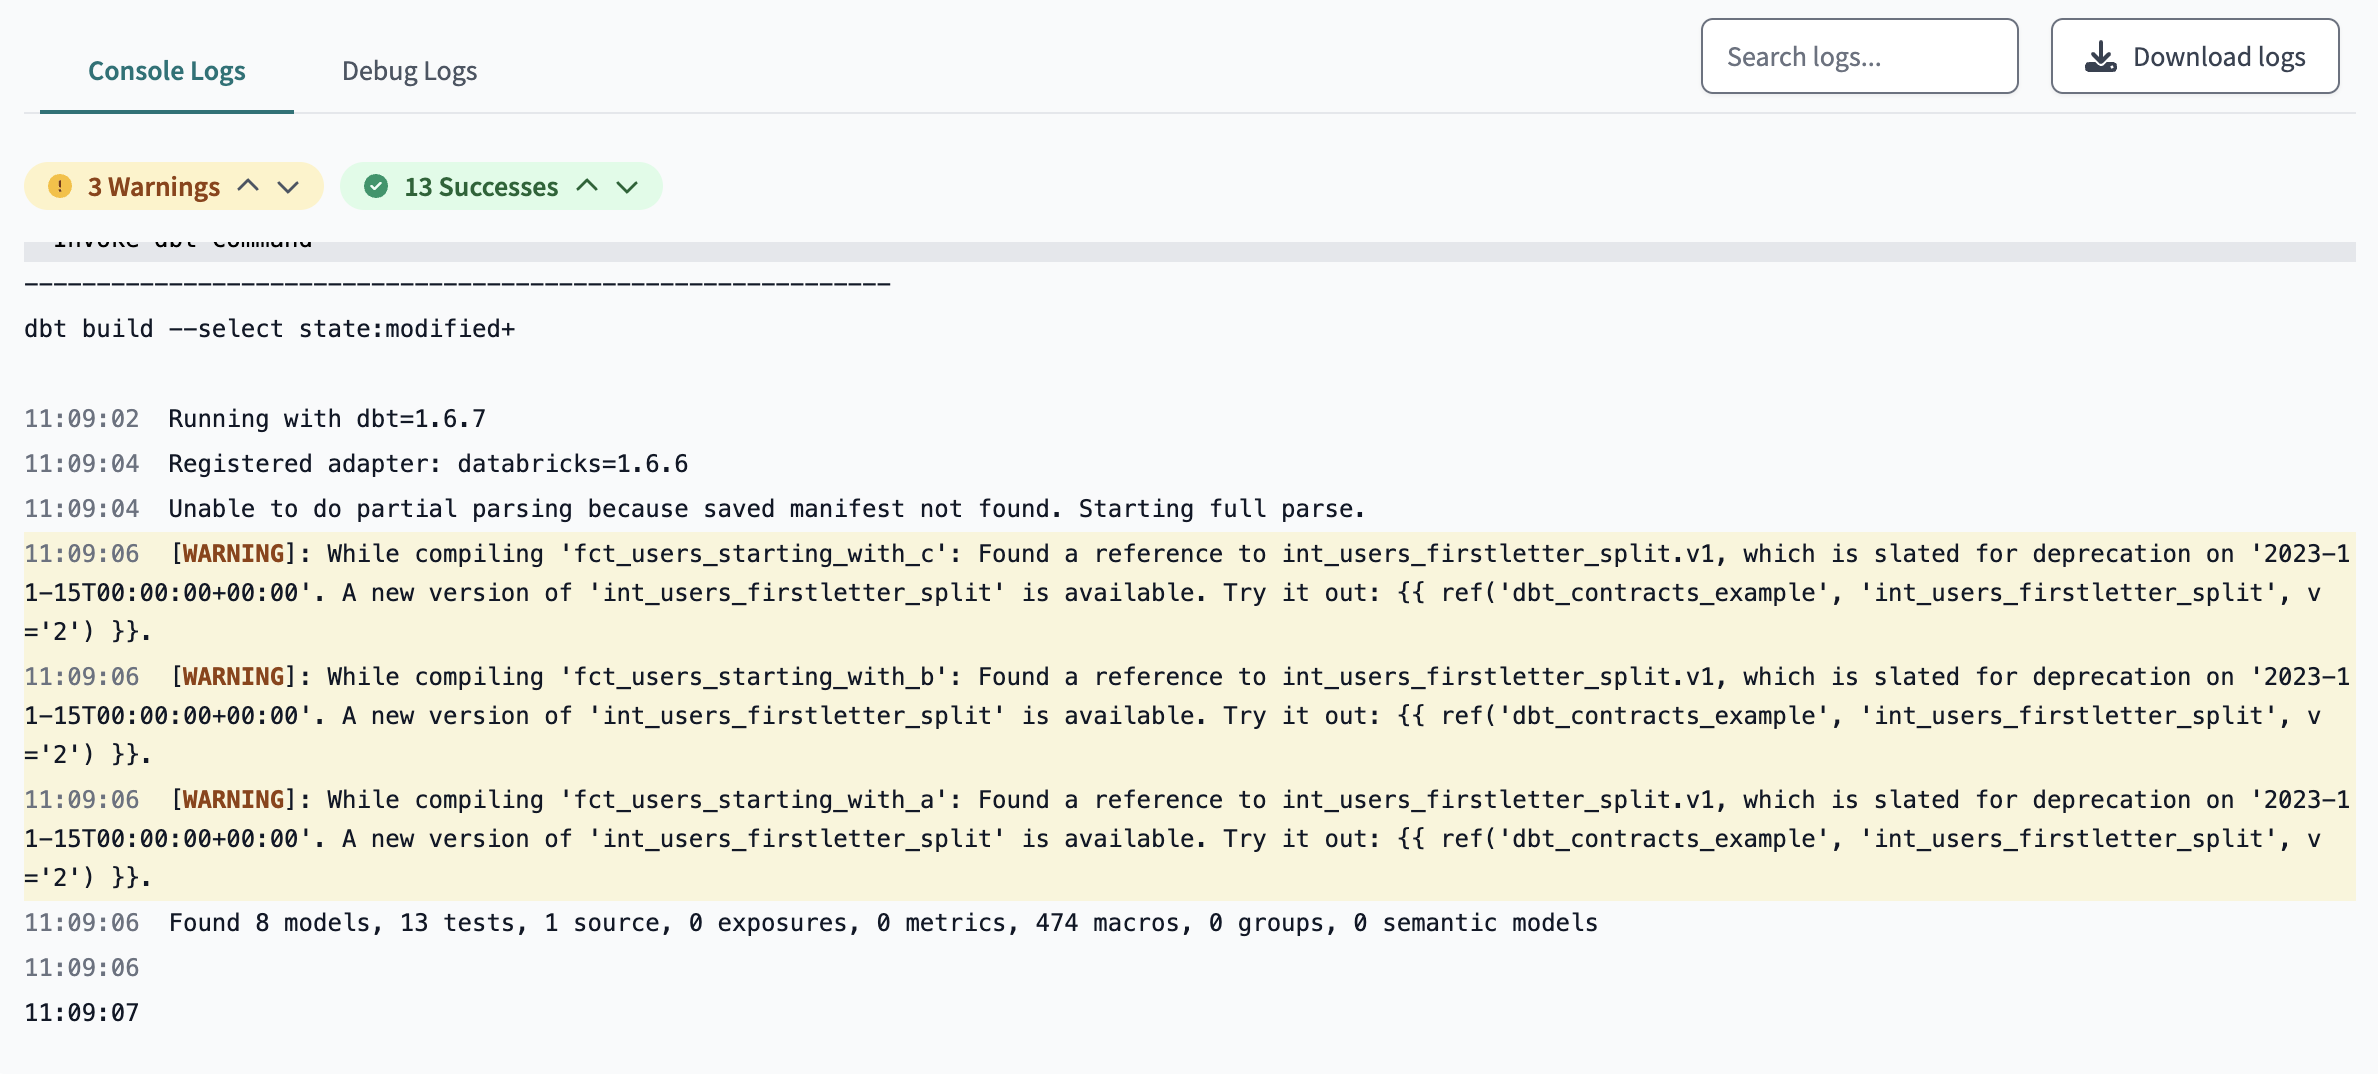
Task: Click the Download logs button
Action: tap(2195, 56)
